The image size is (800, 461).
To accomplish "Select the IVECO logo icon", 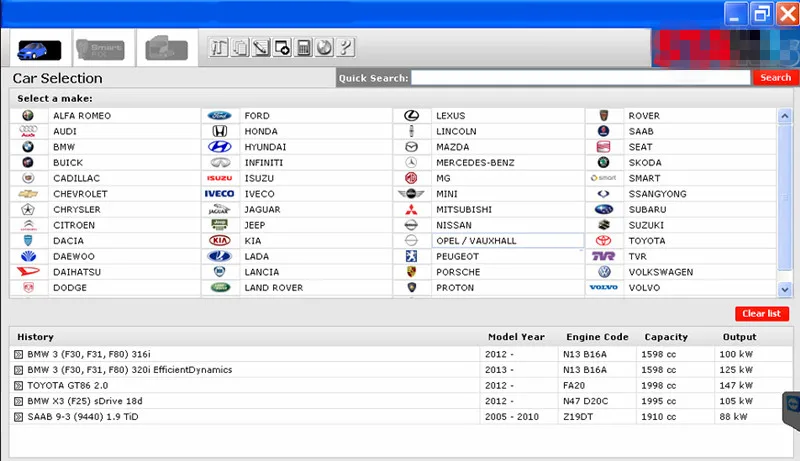I will (x=220, y=194).
